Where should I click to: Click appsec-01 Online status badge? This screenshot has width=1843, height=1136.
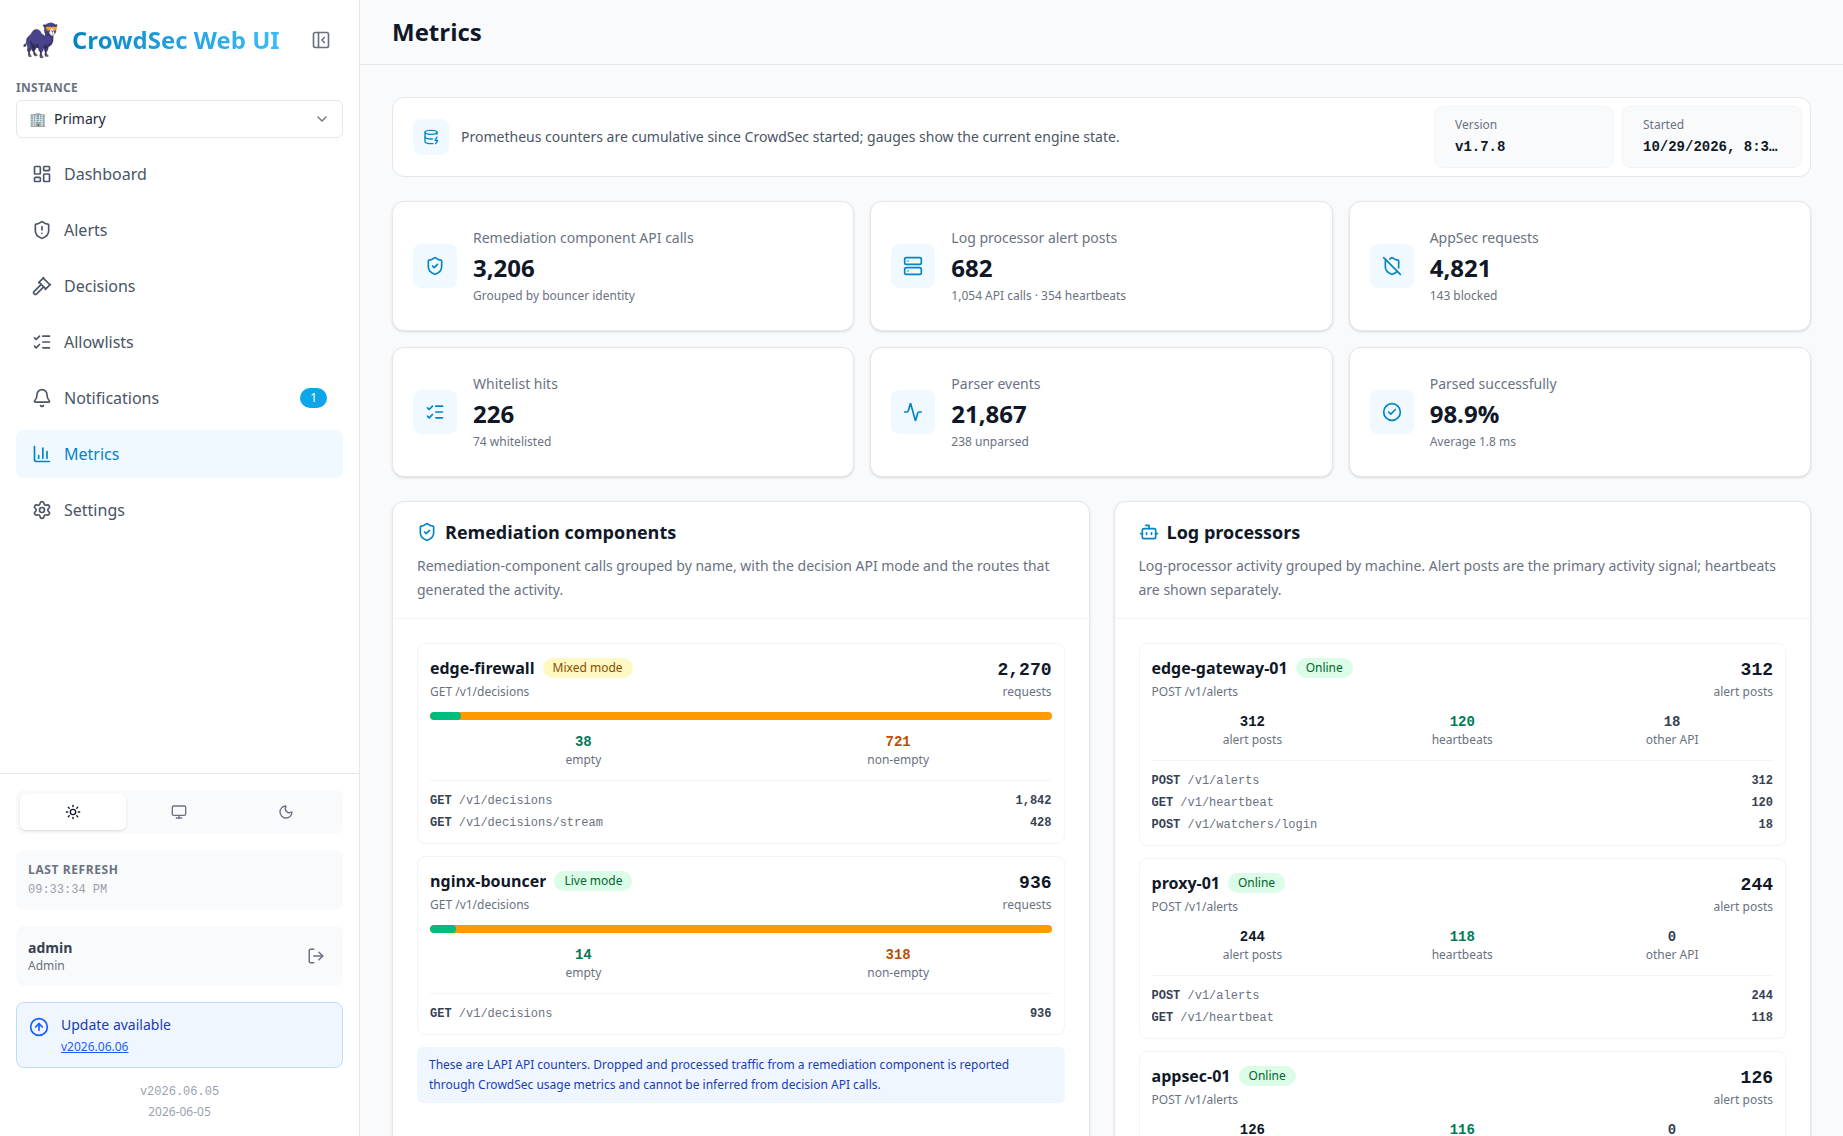pos(1267,1076)
